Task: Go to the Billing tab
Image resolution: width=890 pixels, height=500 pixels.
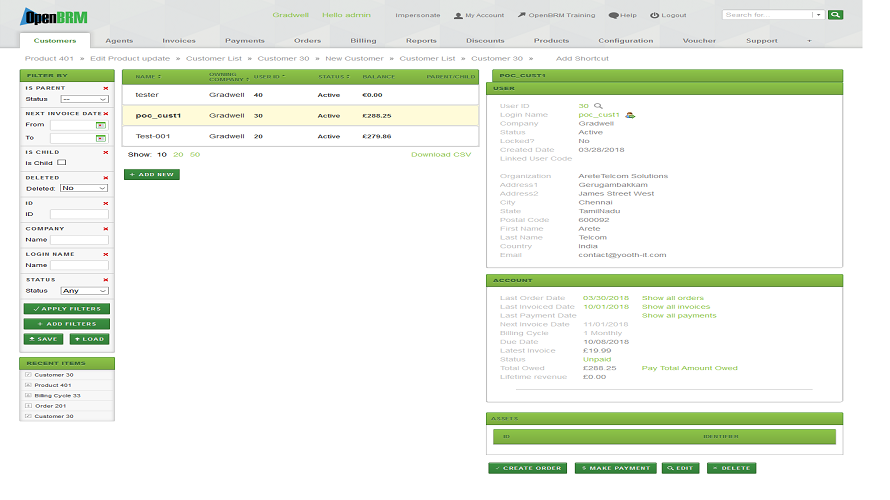Action: [x=363, y=41]
